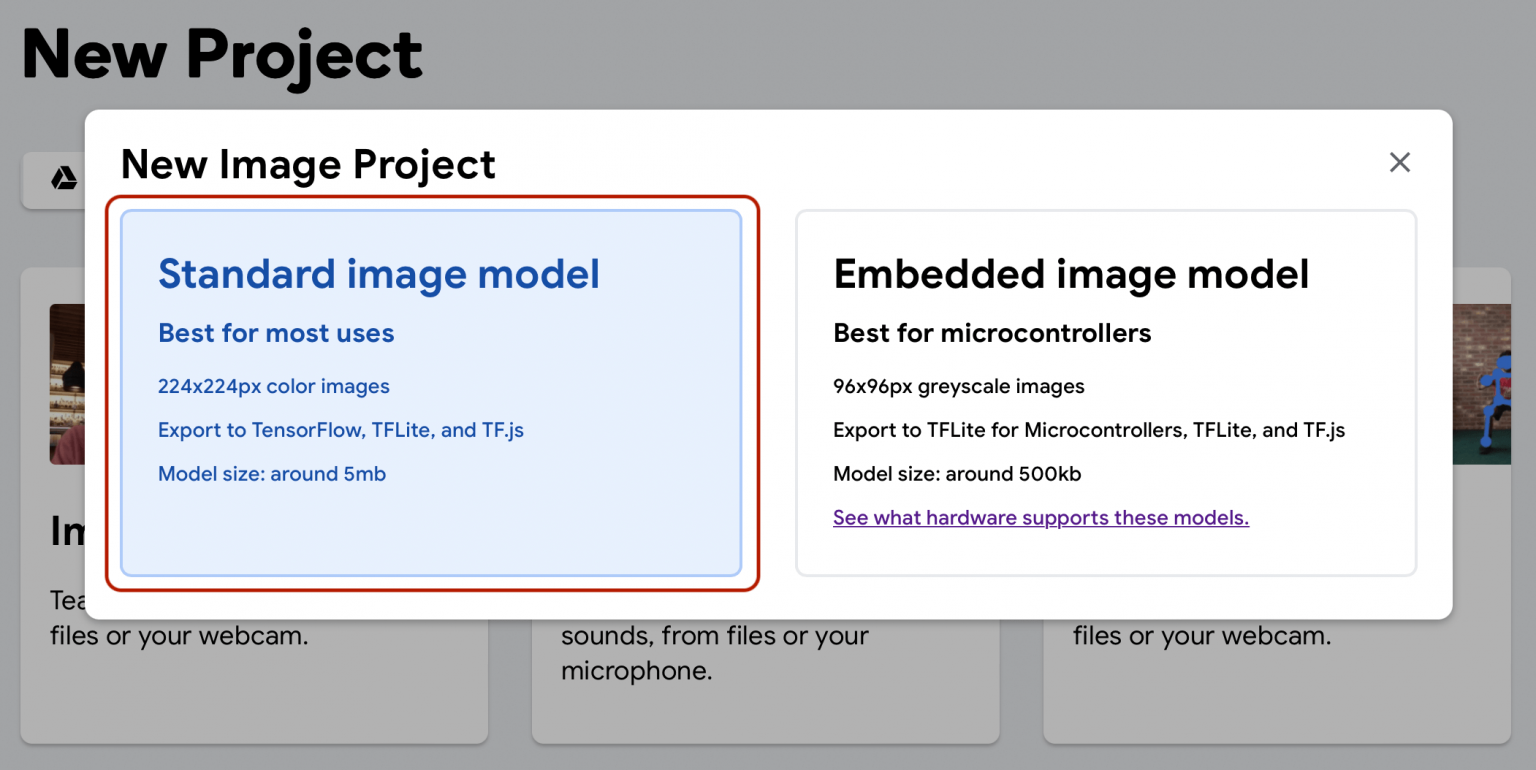The height and width of the screenshot is (770, 1536).
Task: Click the Standard image model heading
Action: pos(378,274)
